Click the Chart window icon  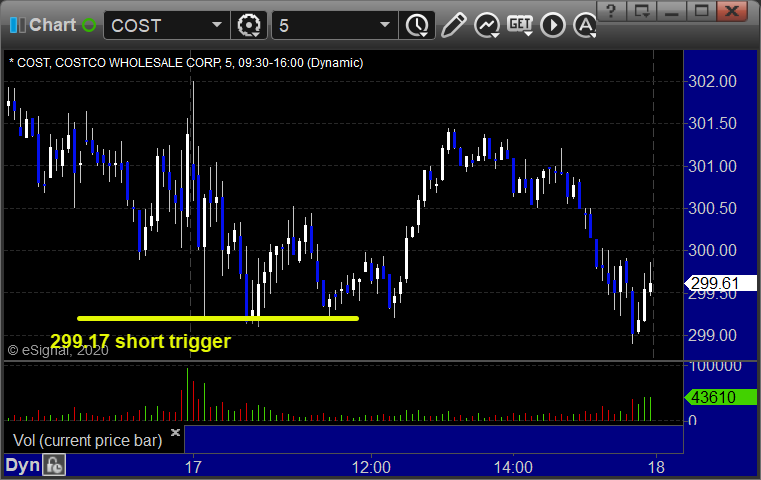tap(17, 25)
